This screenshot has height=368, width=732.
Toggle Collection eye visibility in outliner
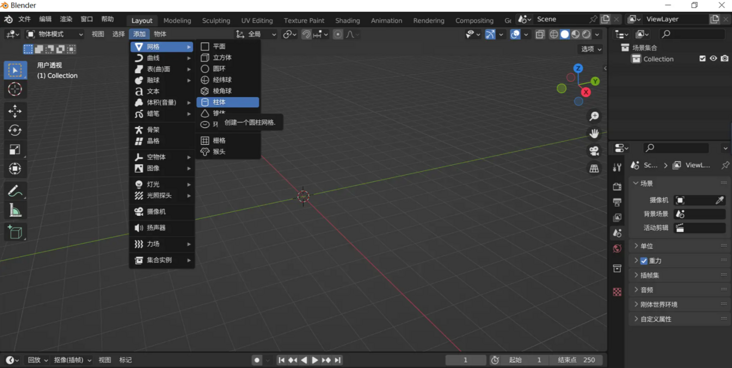pos(713,59)
